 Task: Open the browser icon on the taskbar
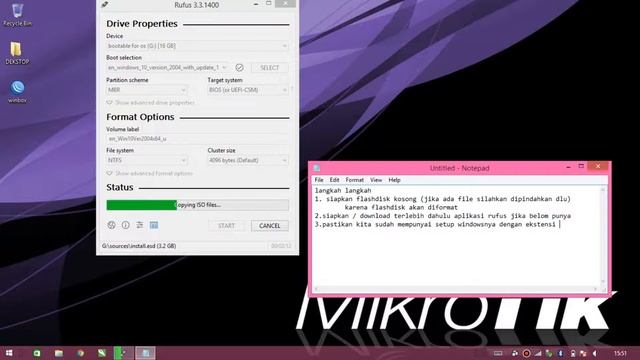(x=80, y=353)
